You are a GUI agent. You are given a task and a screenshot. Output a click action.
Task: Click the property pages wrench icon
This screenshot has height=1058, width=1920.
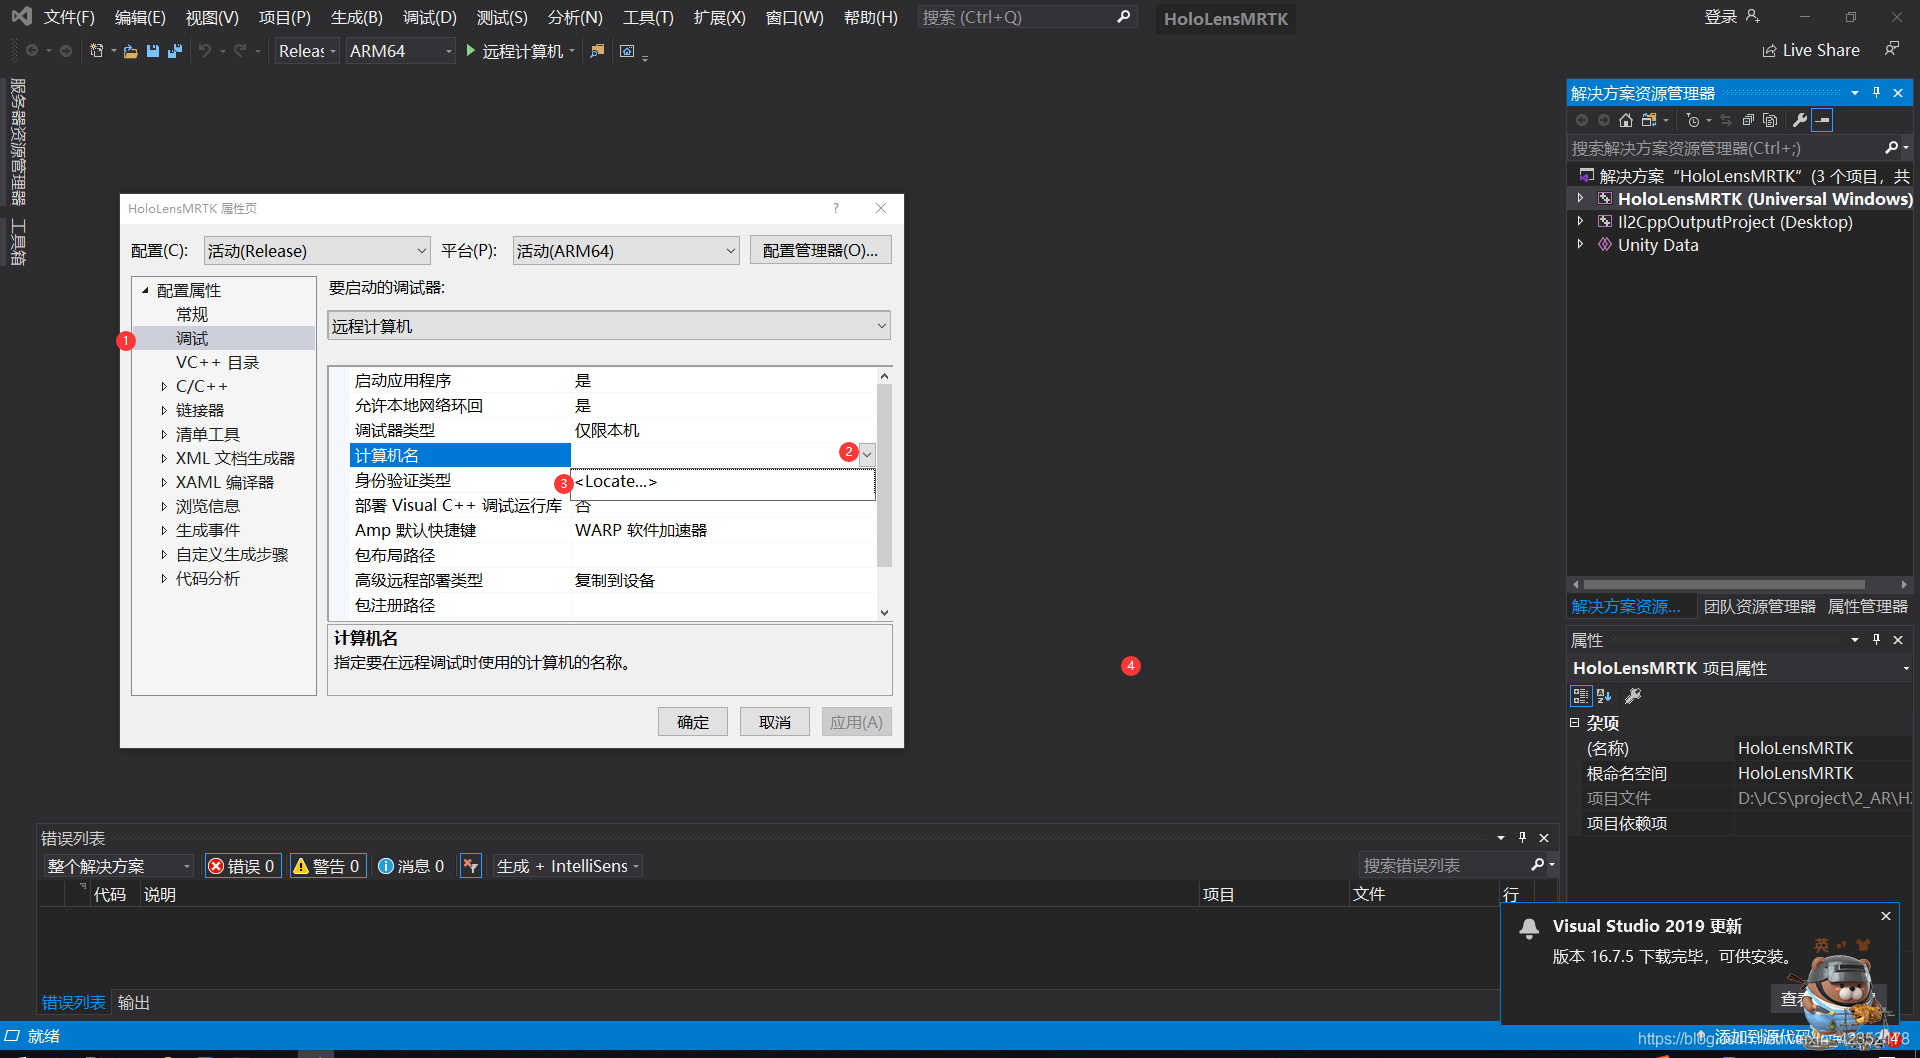(x=1633, y=696)
